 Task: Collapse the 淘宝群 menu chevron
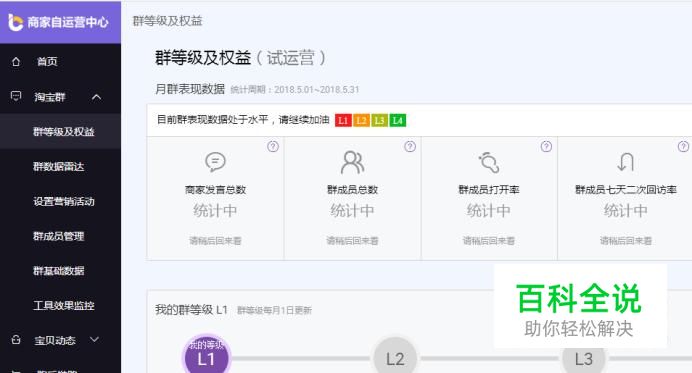click(97, 97)
